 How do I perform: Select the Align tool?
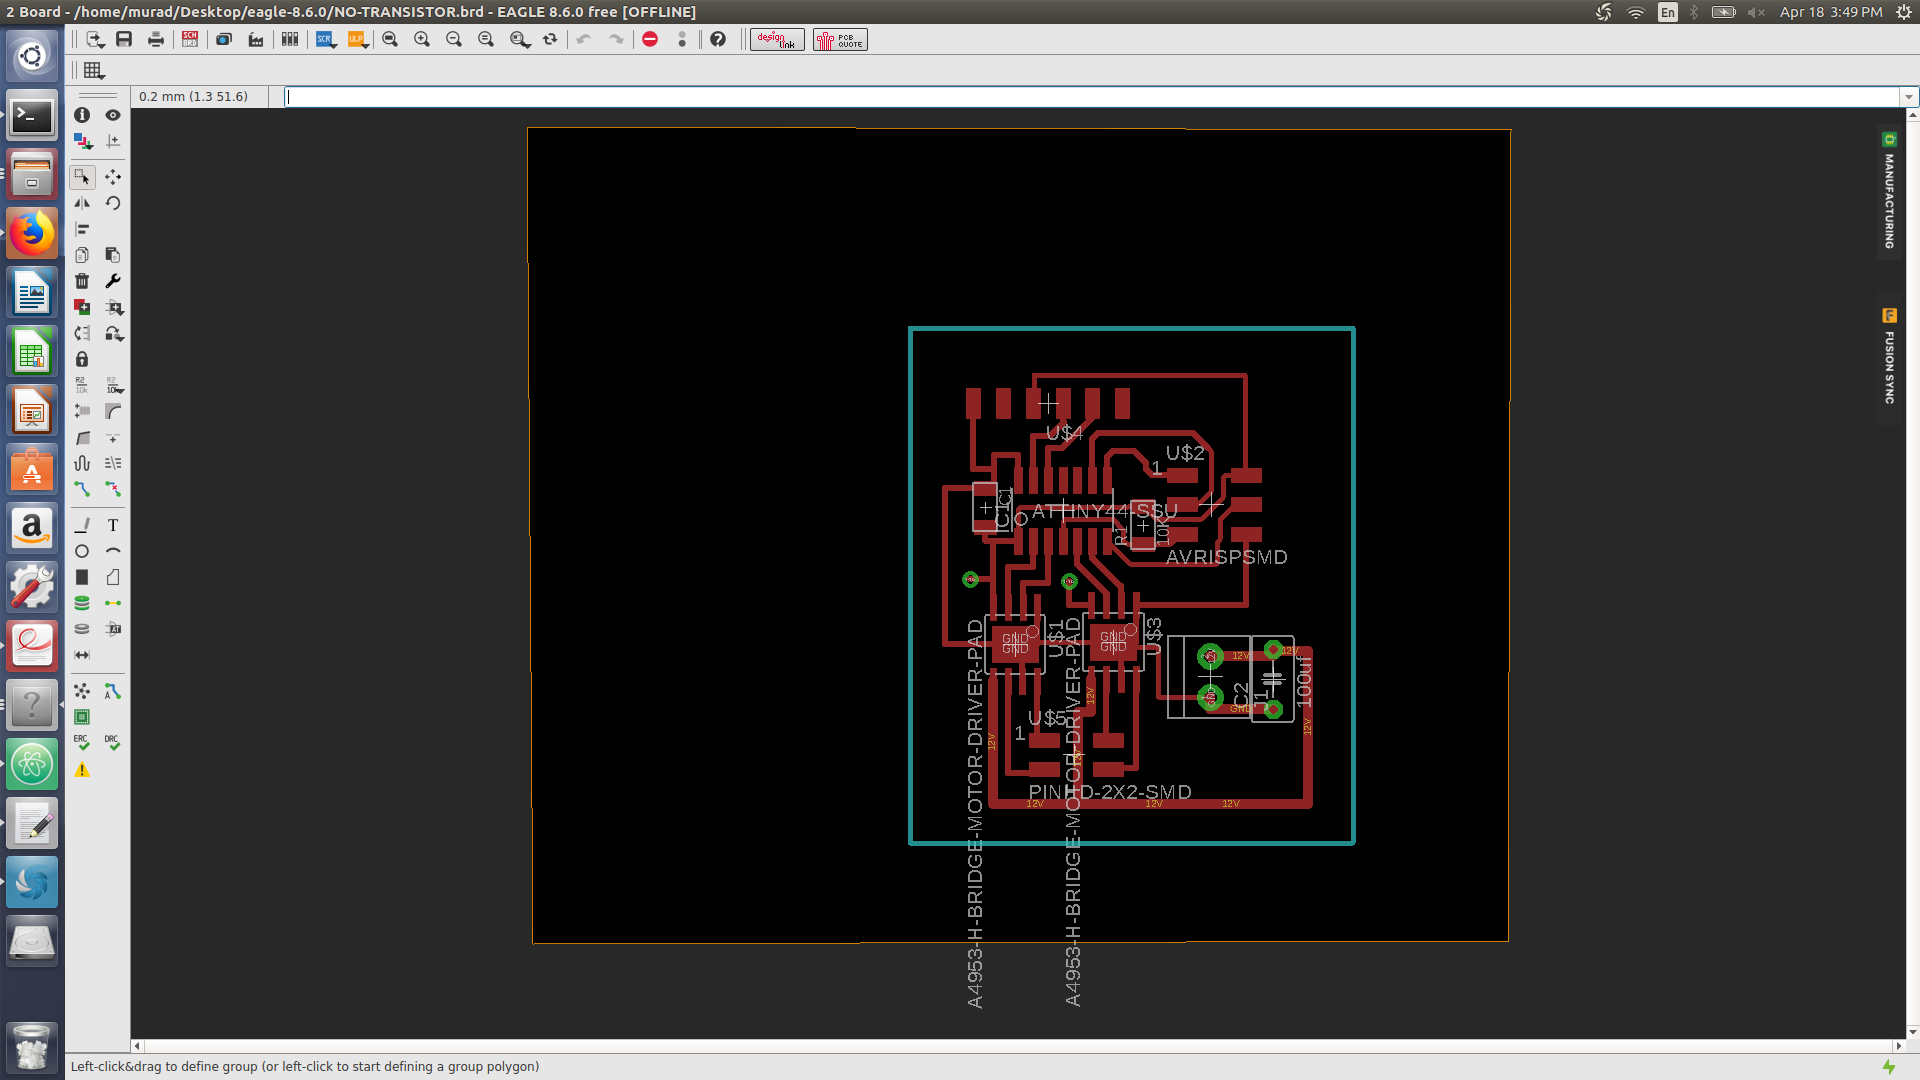(x=82, y=229)
